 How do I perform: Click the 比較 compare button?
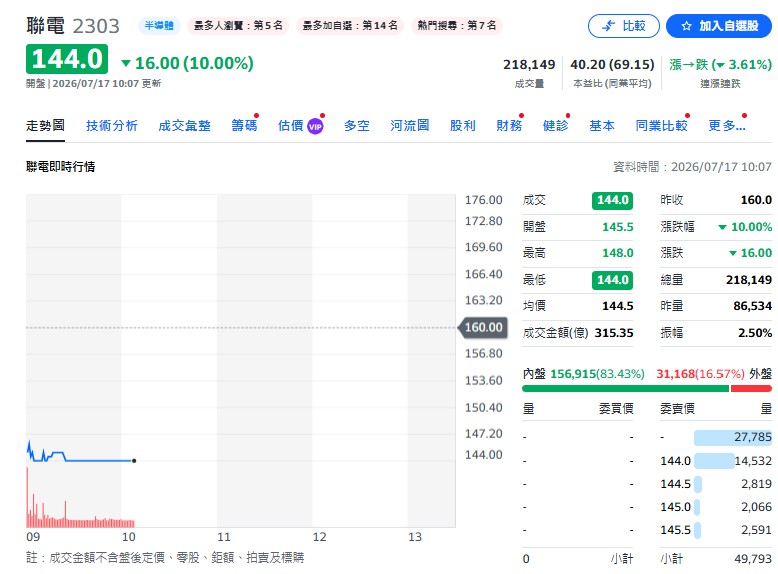point(623,26)
